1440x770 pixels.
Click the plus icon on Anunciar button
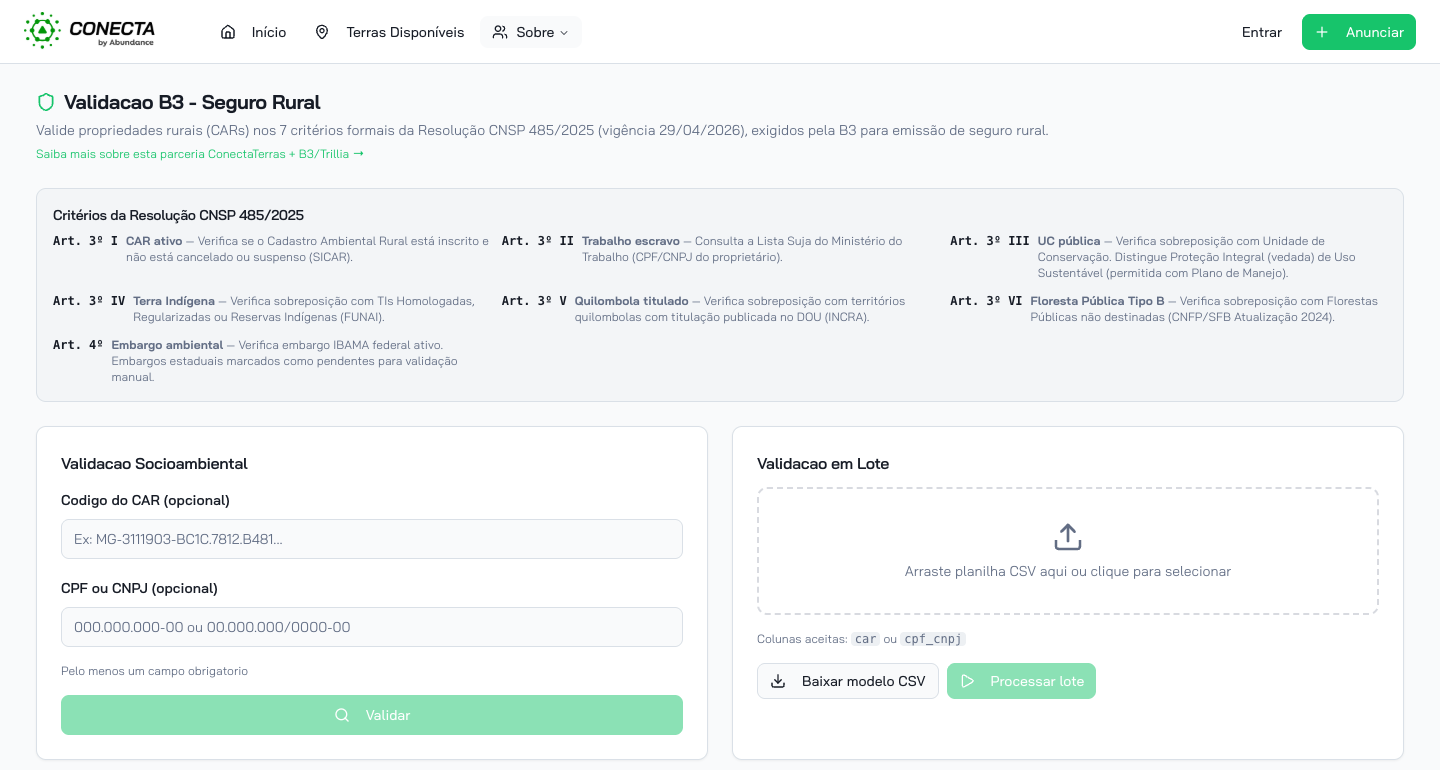[1322, 32]
